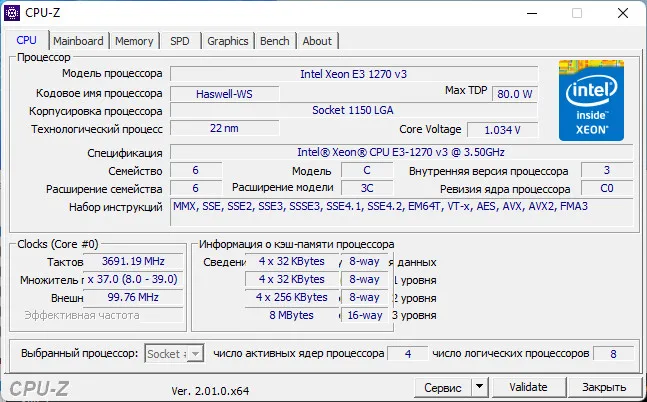Click the 16-way associativity value
This screenshot has width=647, height=402.
click(365, 315)
